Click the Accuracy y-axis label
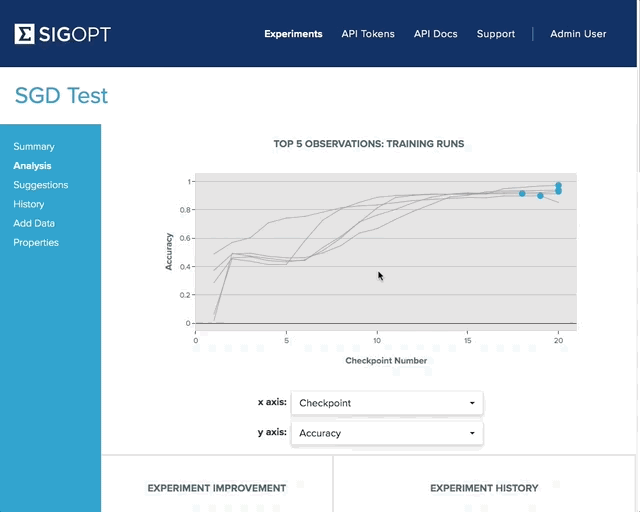640x512 pixels. tap(169, 252)
